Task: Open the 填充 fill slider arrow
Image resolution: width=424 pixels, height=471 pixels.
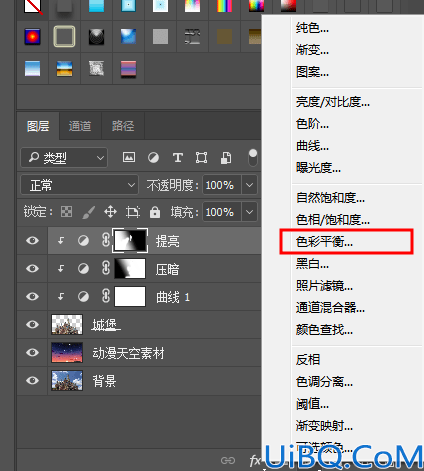Action: pos(249,212)
